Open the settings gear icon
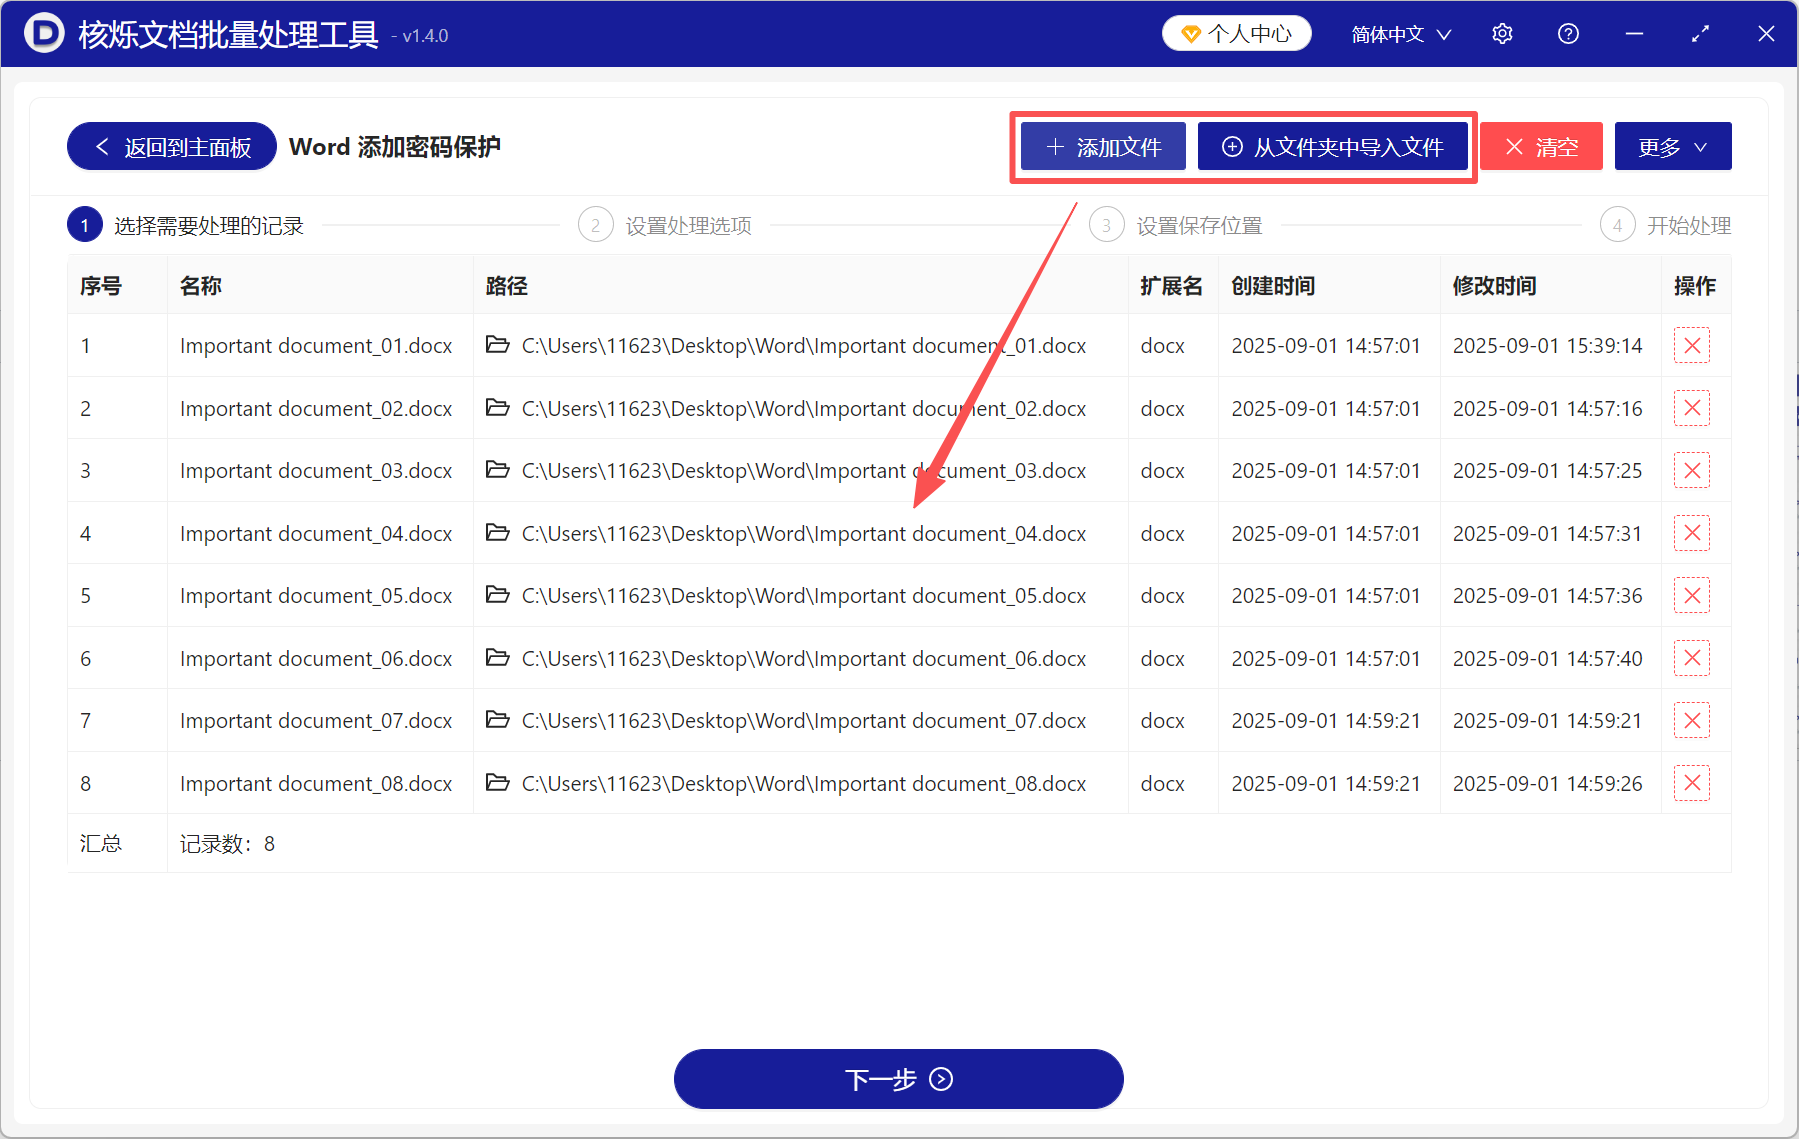 tap(1502, 33)
